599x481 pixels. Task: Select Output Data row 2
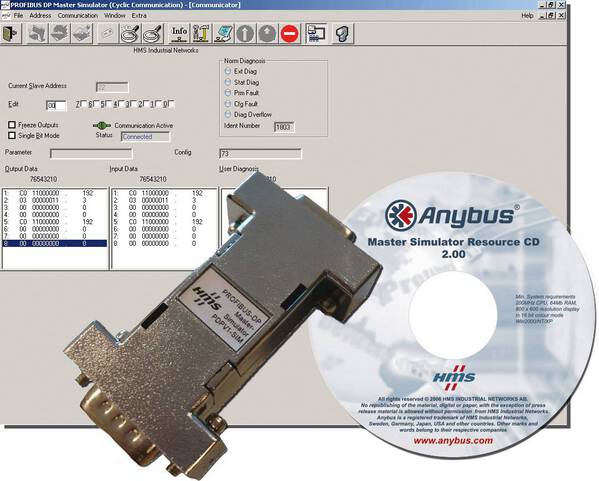(x=55, y=200)
